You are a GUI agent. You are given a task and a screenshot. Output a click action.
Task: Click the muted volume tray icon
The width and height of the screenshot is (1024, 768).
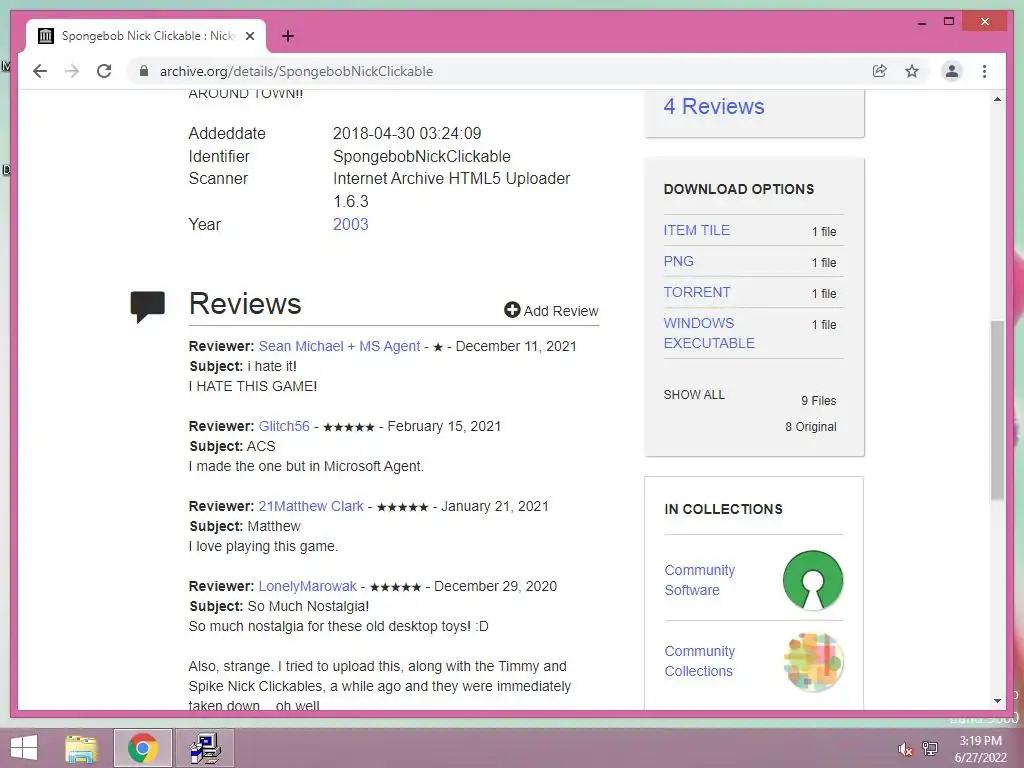point(905,749)
